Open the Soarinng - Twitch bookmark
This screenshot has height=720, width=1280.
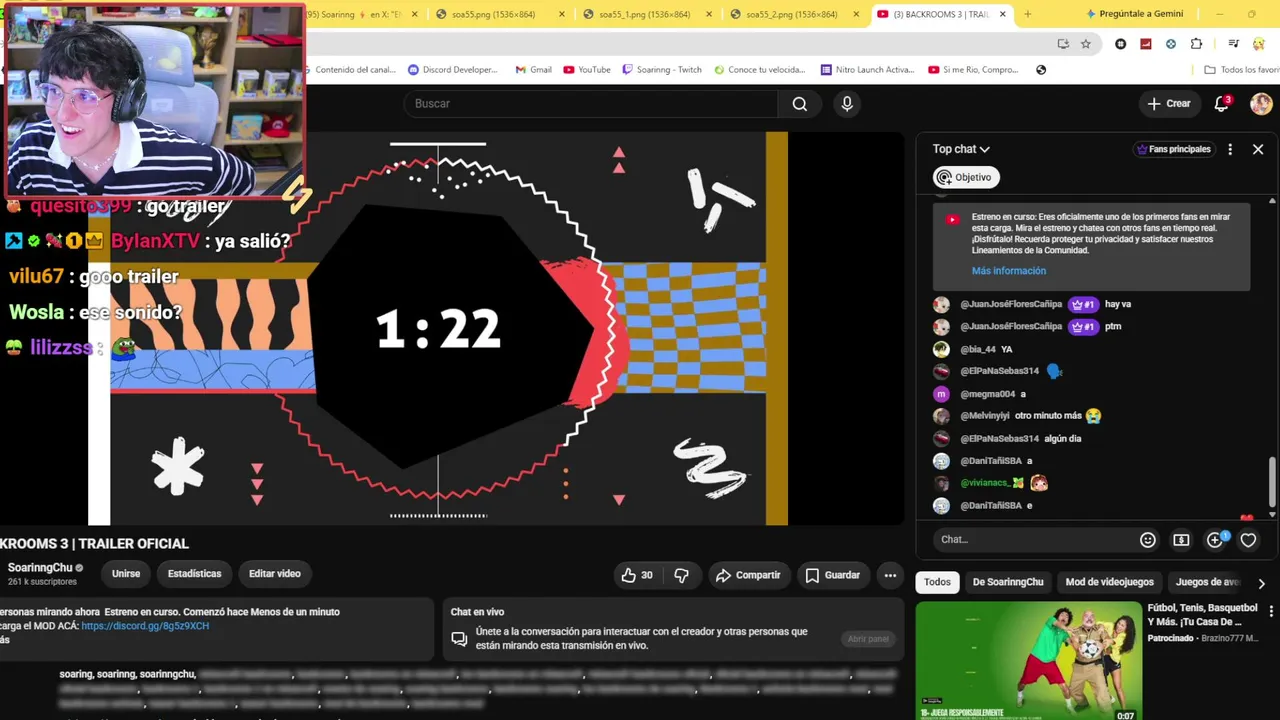(x=662, y=70)
